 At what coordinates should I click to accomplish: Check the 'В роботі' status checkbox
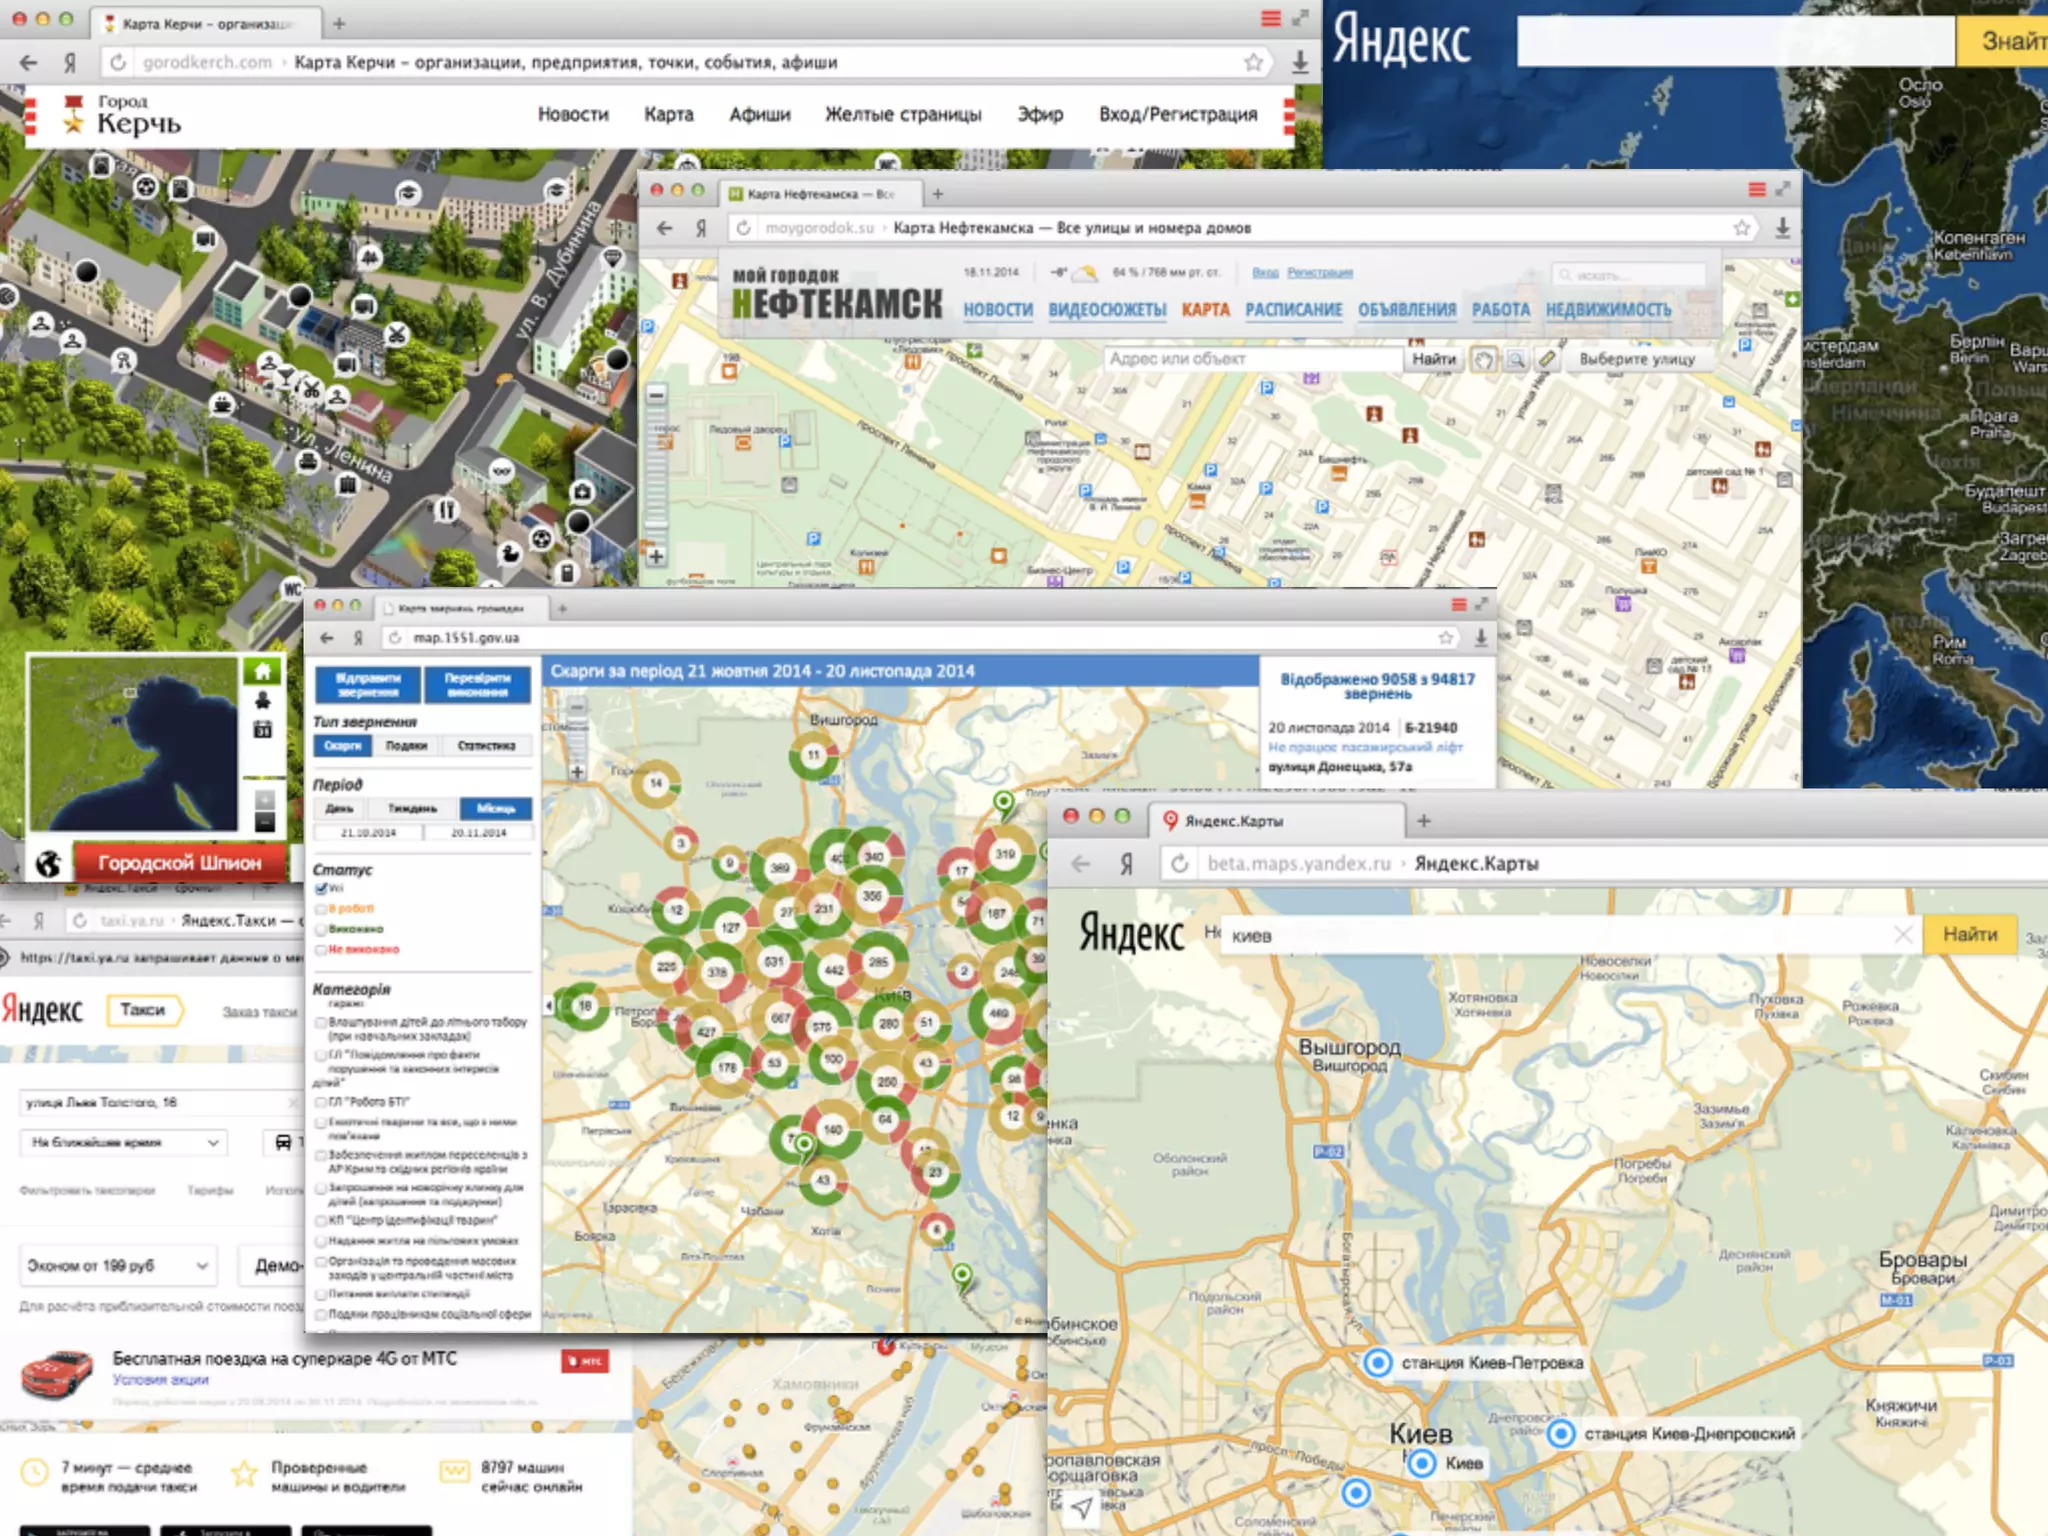[x=321, y=909]
